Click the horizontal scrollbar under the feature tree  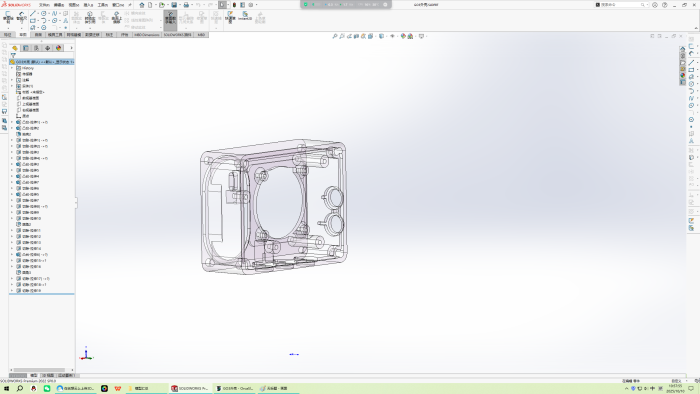click(x=42, y=370)
